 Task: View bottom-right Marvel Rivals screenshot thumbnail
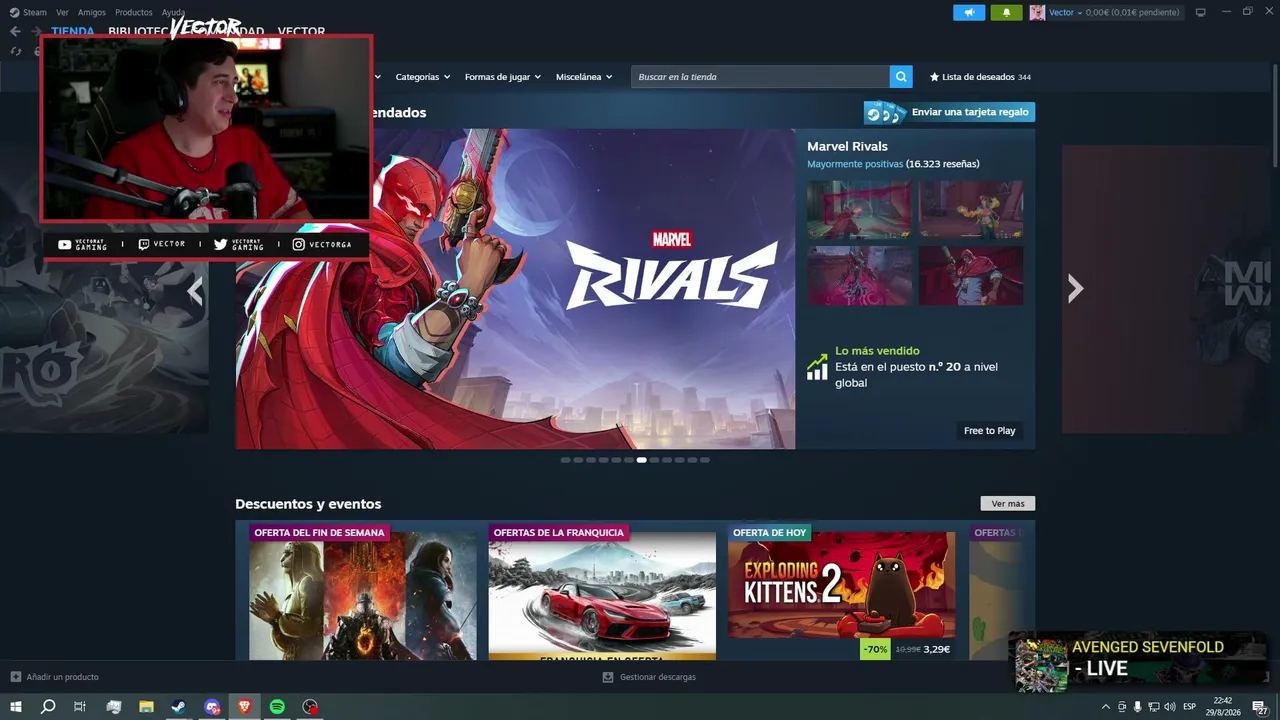971,275
